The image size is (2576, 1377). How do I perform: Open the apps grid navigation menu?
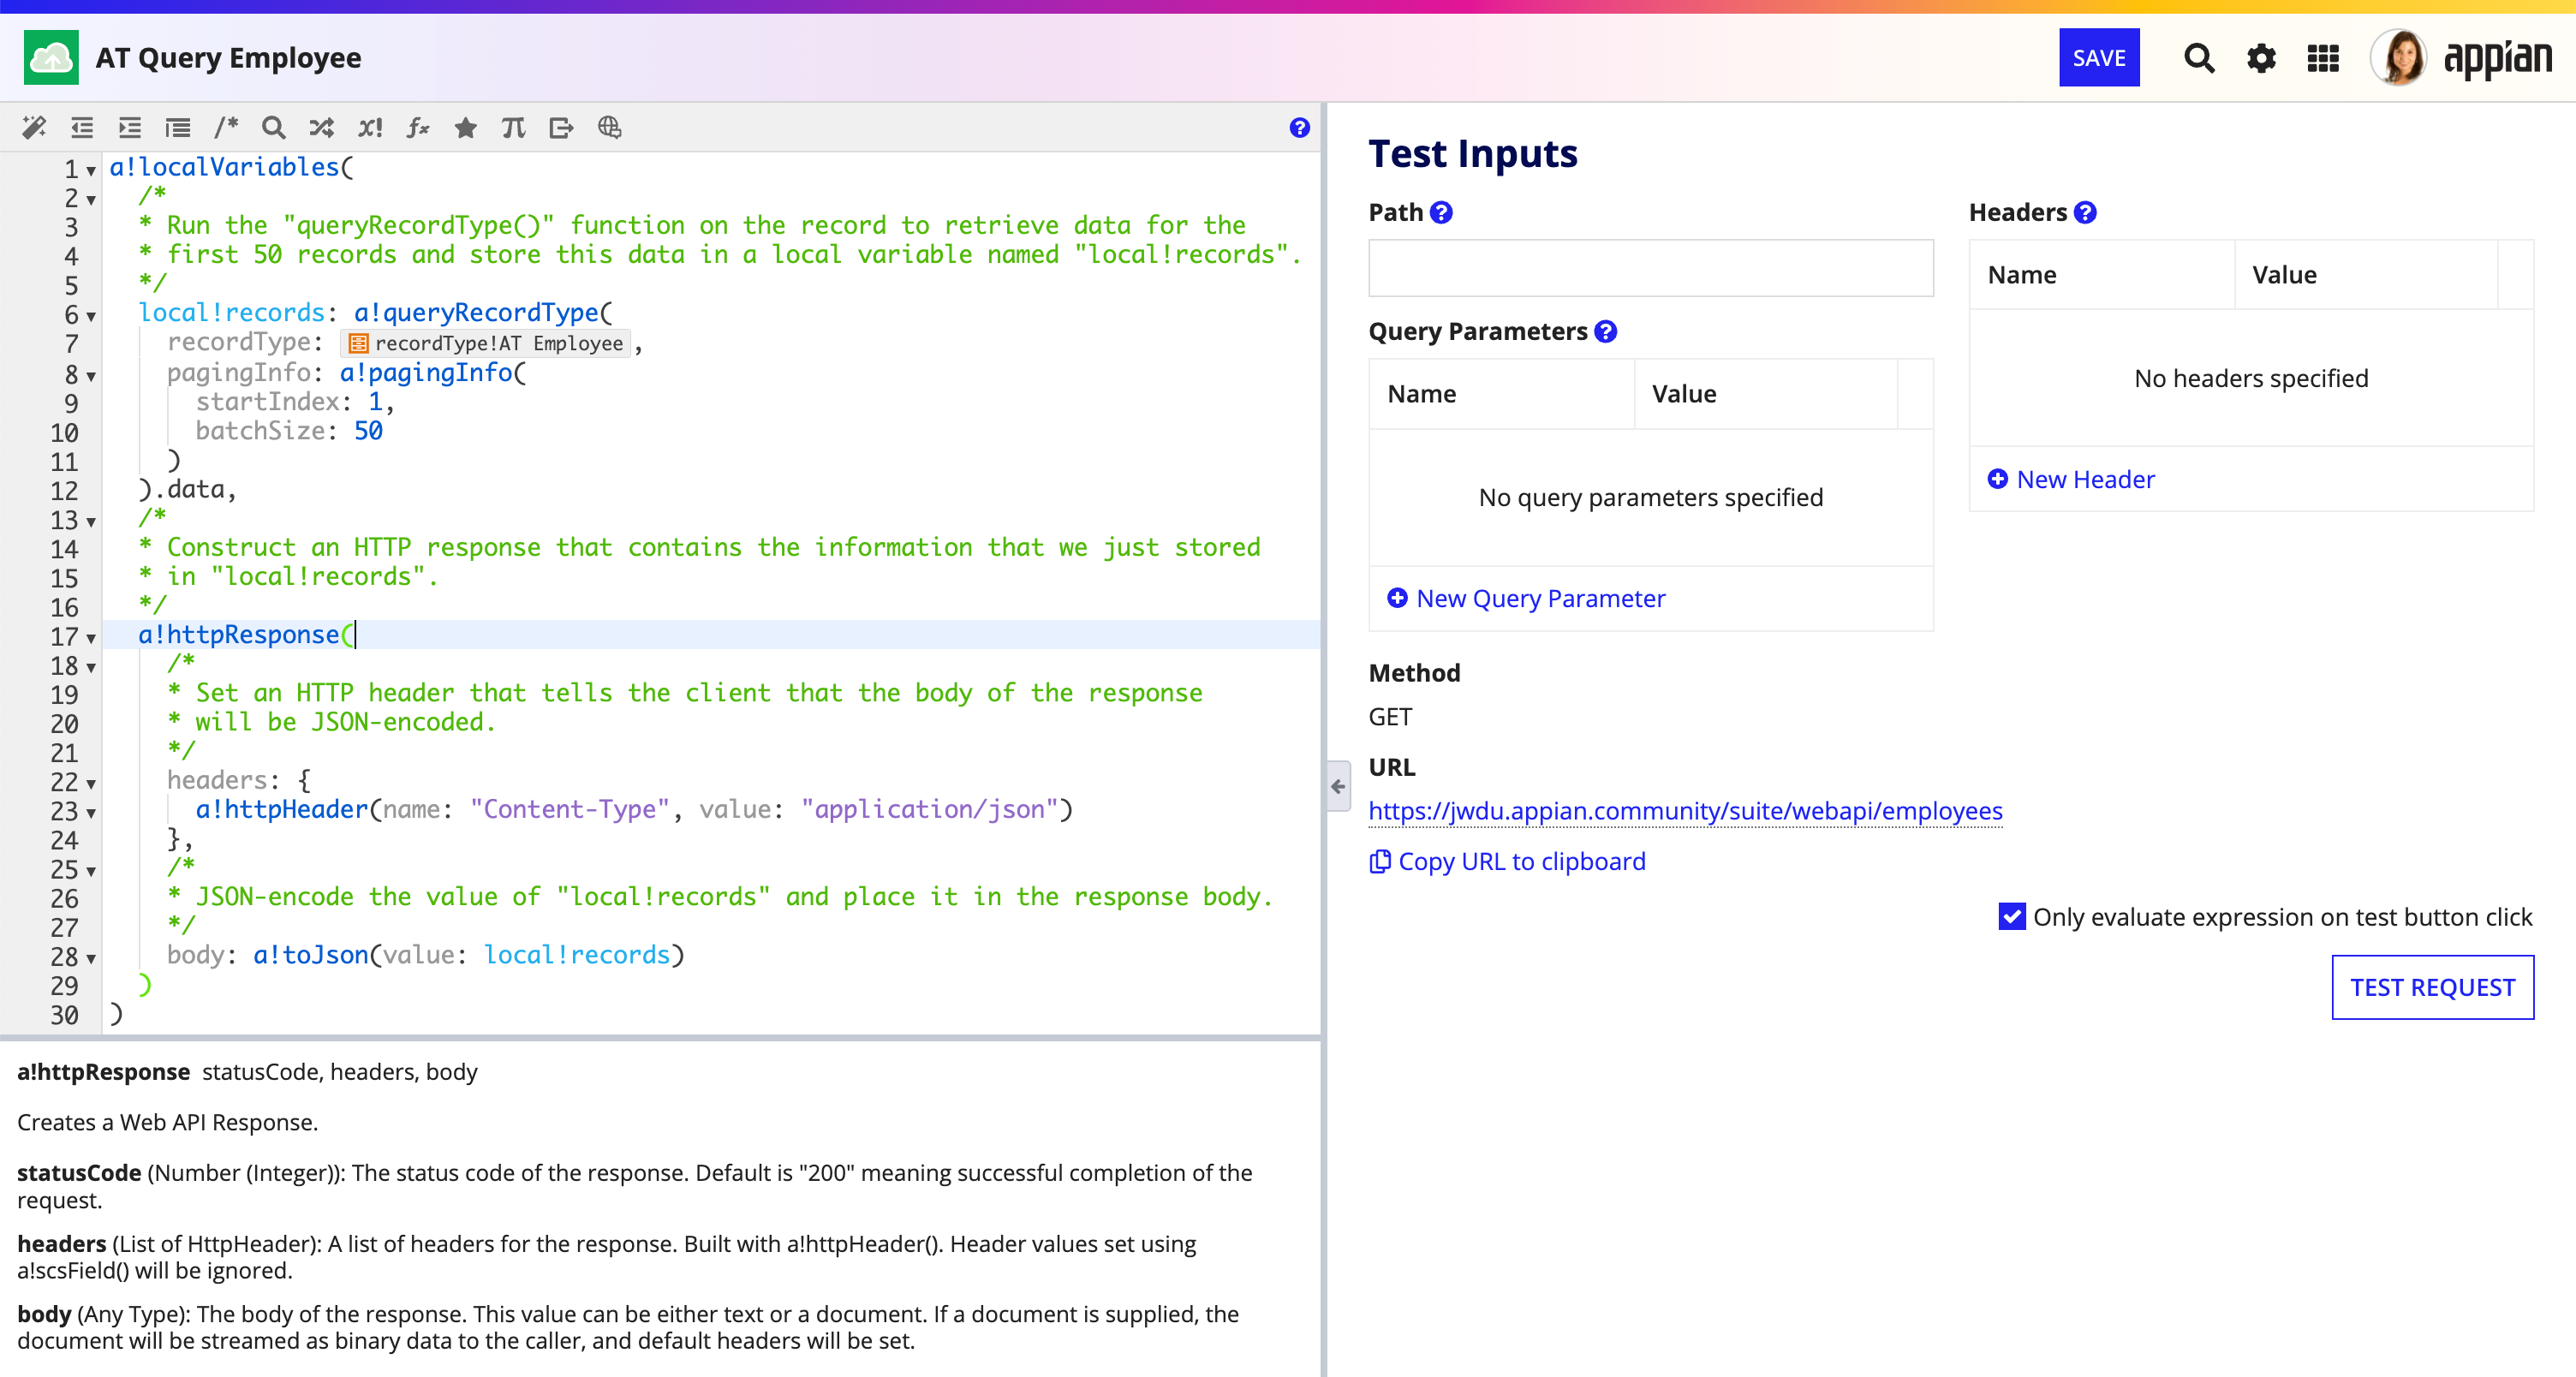coord(2322,58)
